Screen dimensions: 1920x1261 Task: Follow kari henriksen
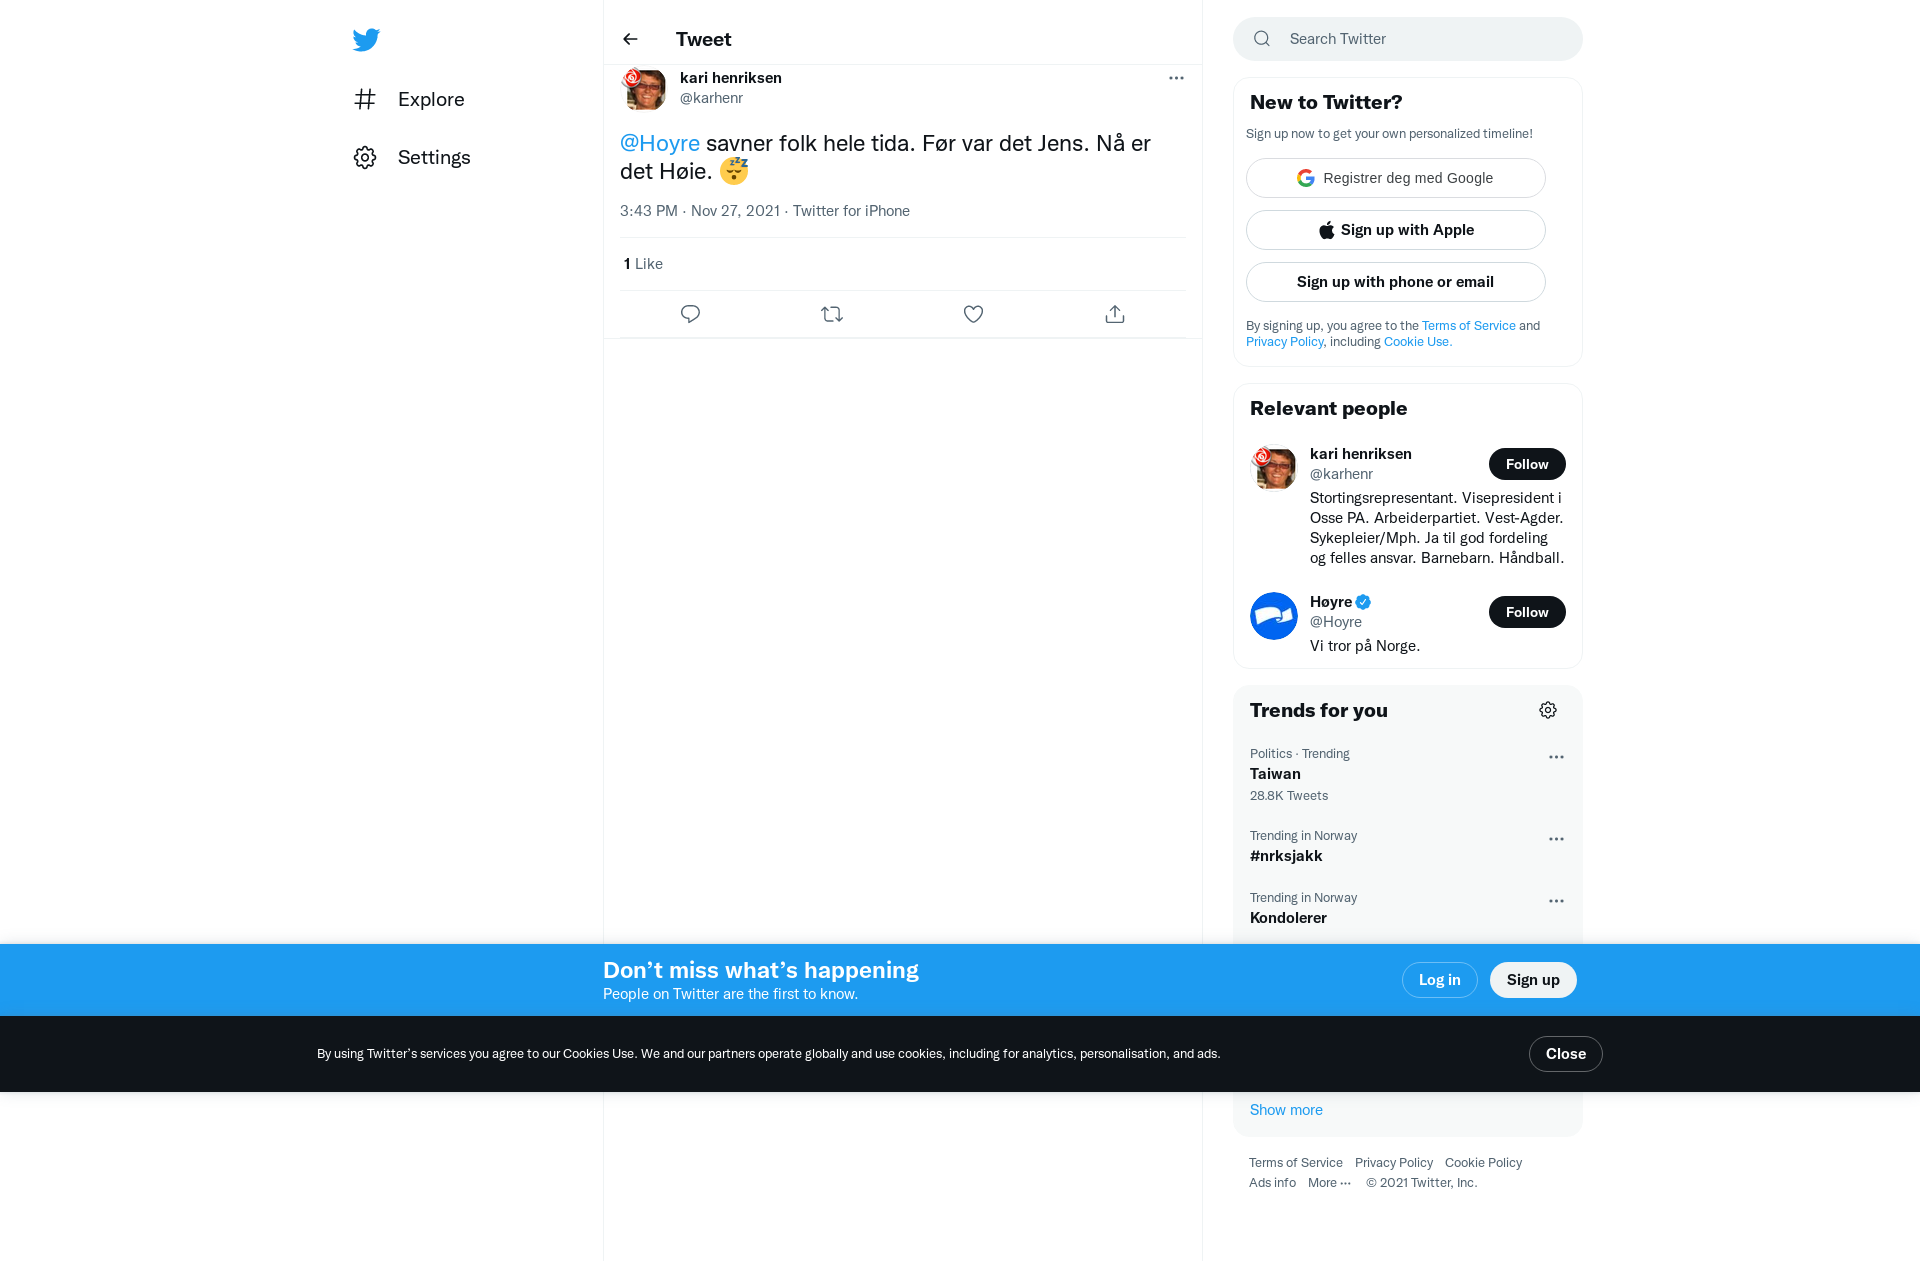pyautogui.click(x=1527, y=464)
